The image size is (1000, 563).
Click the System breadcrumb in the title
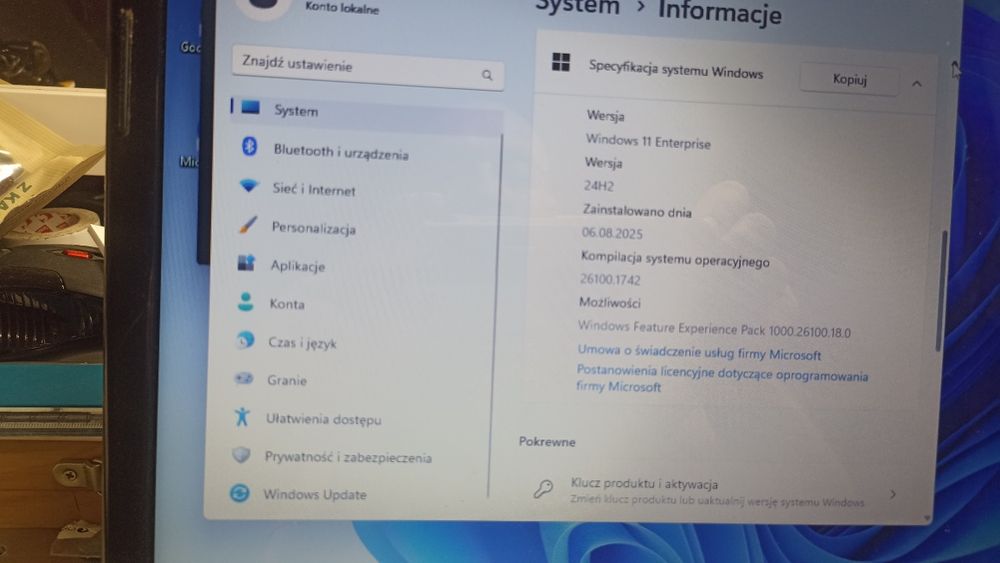578,6
